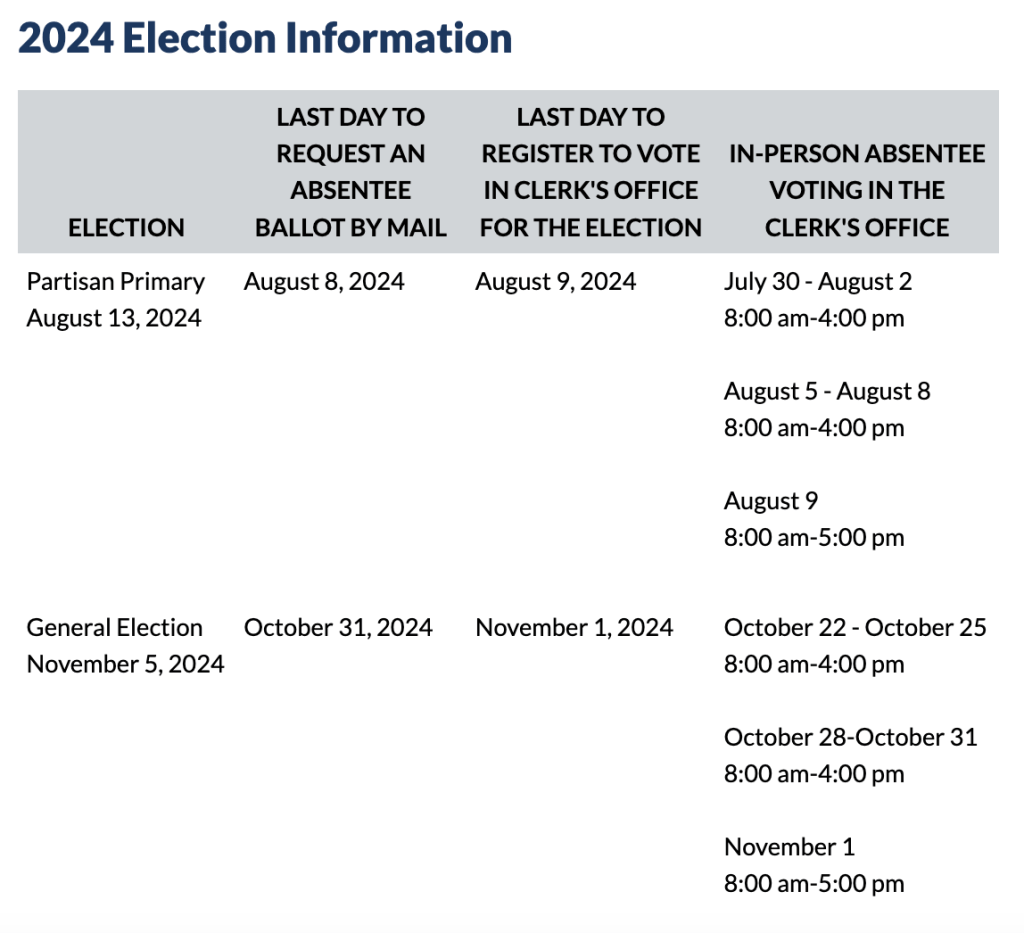1024x933 pixels.
Task: Click the Last Day to Register header
Action: [590, 172]
